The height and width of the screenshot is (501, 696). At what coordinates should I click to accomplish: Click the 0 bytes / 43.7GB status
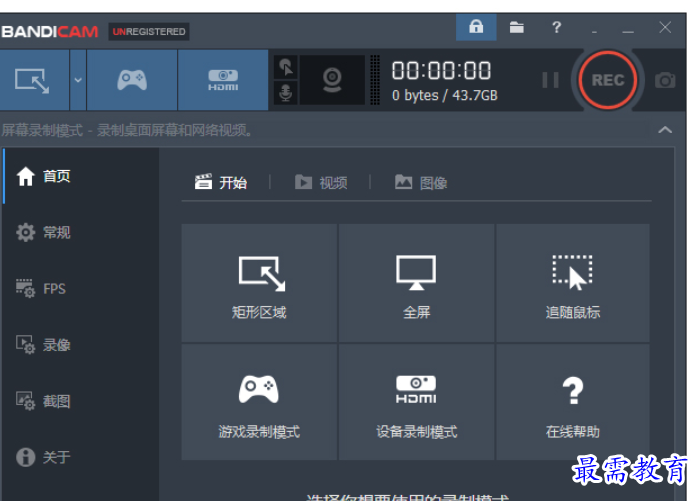tap(445, 95)
